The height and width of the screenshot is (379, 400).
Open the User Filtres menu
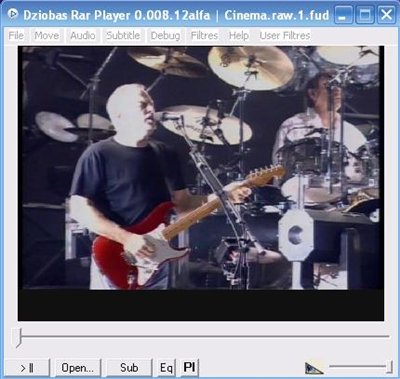pos(285,35)
